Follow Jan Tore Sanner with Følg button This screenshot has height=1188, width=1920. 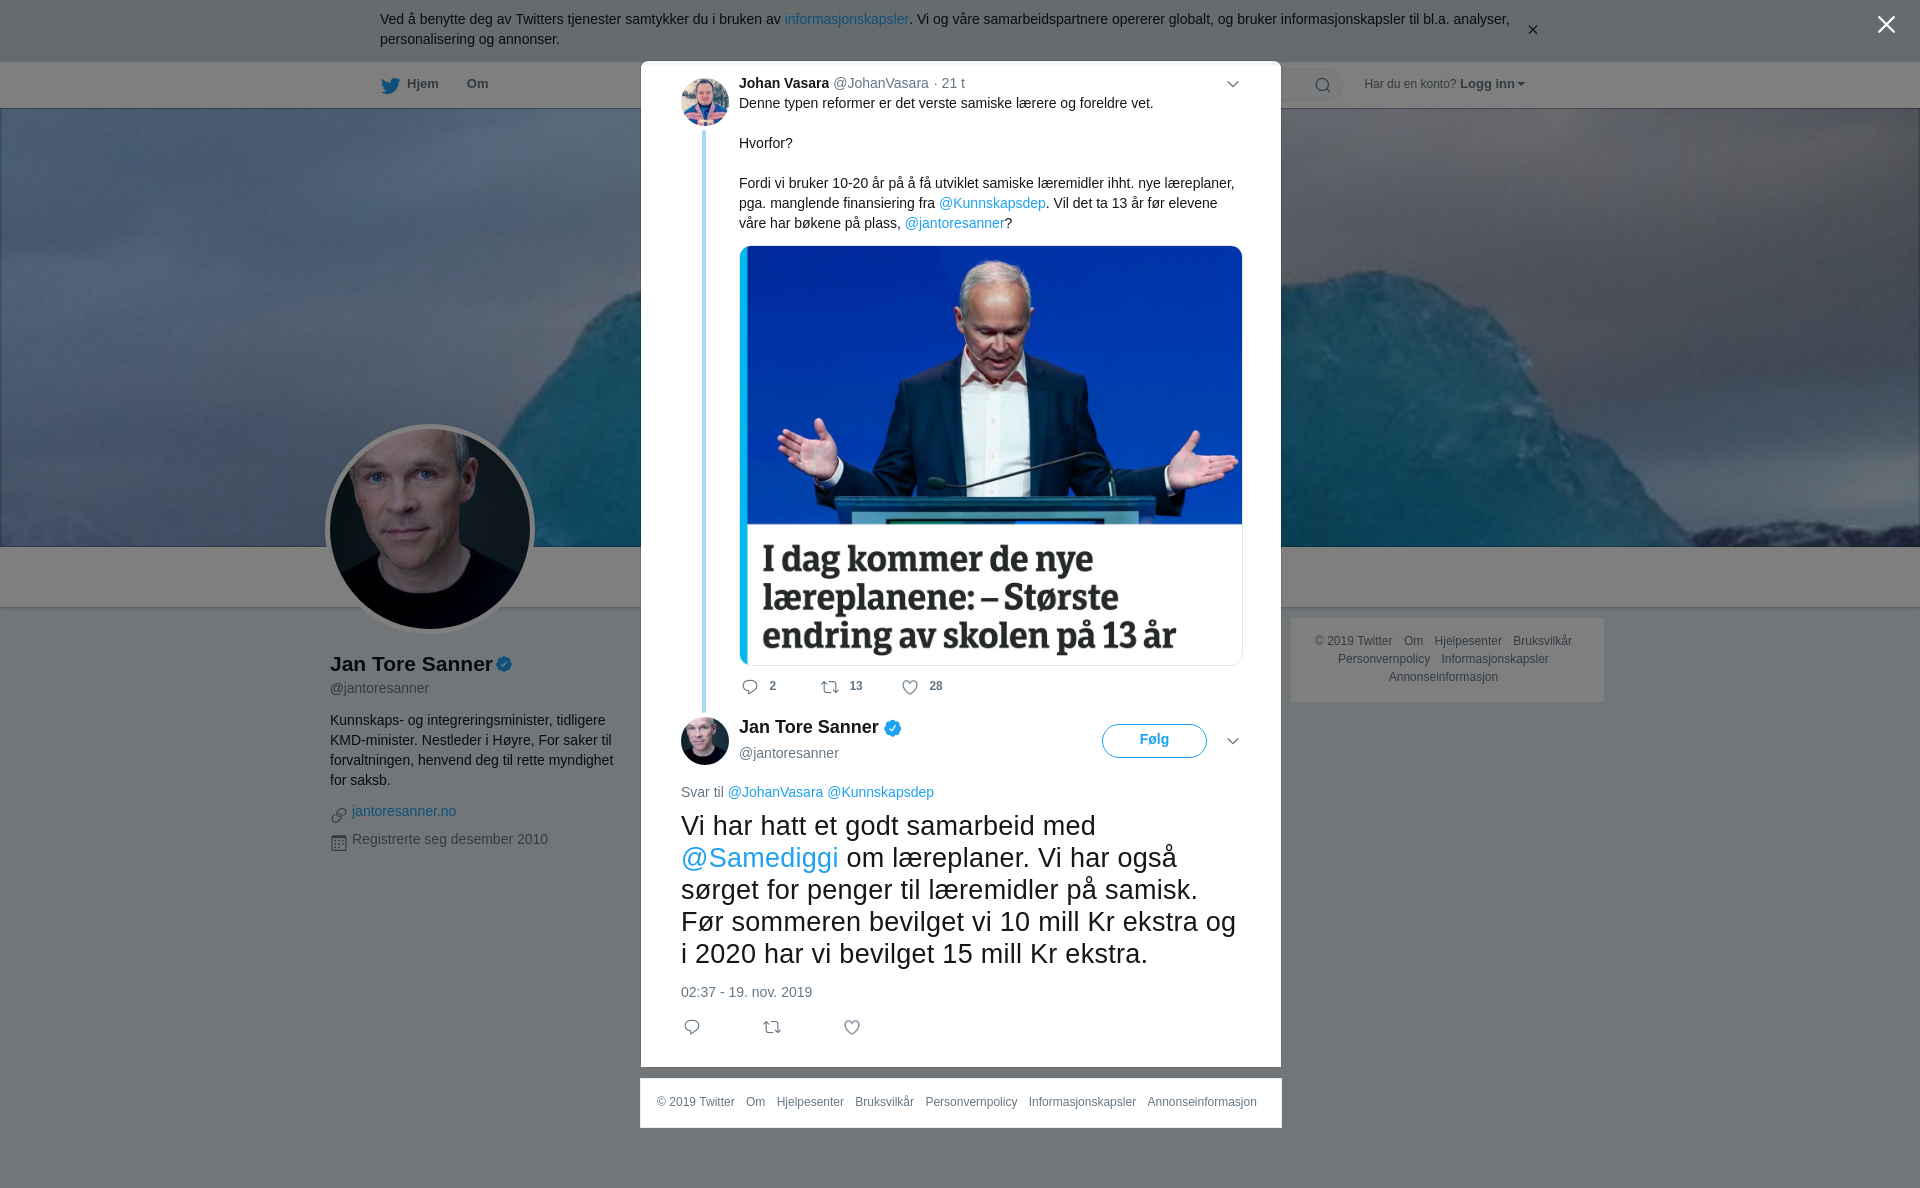coord(1154,741)
